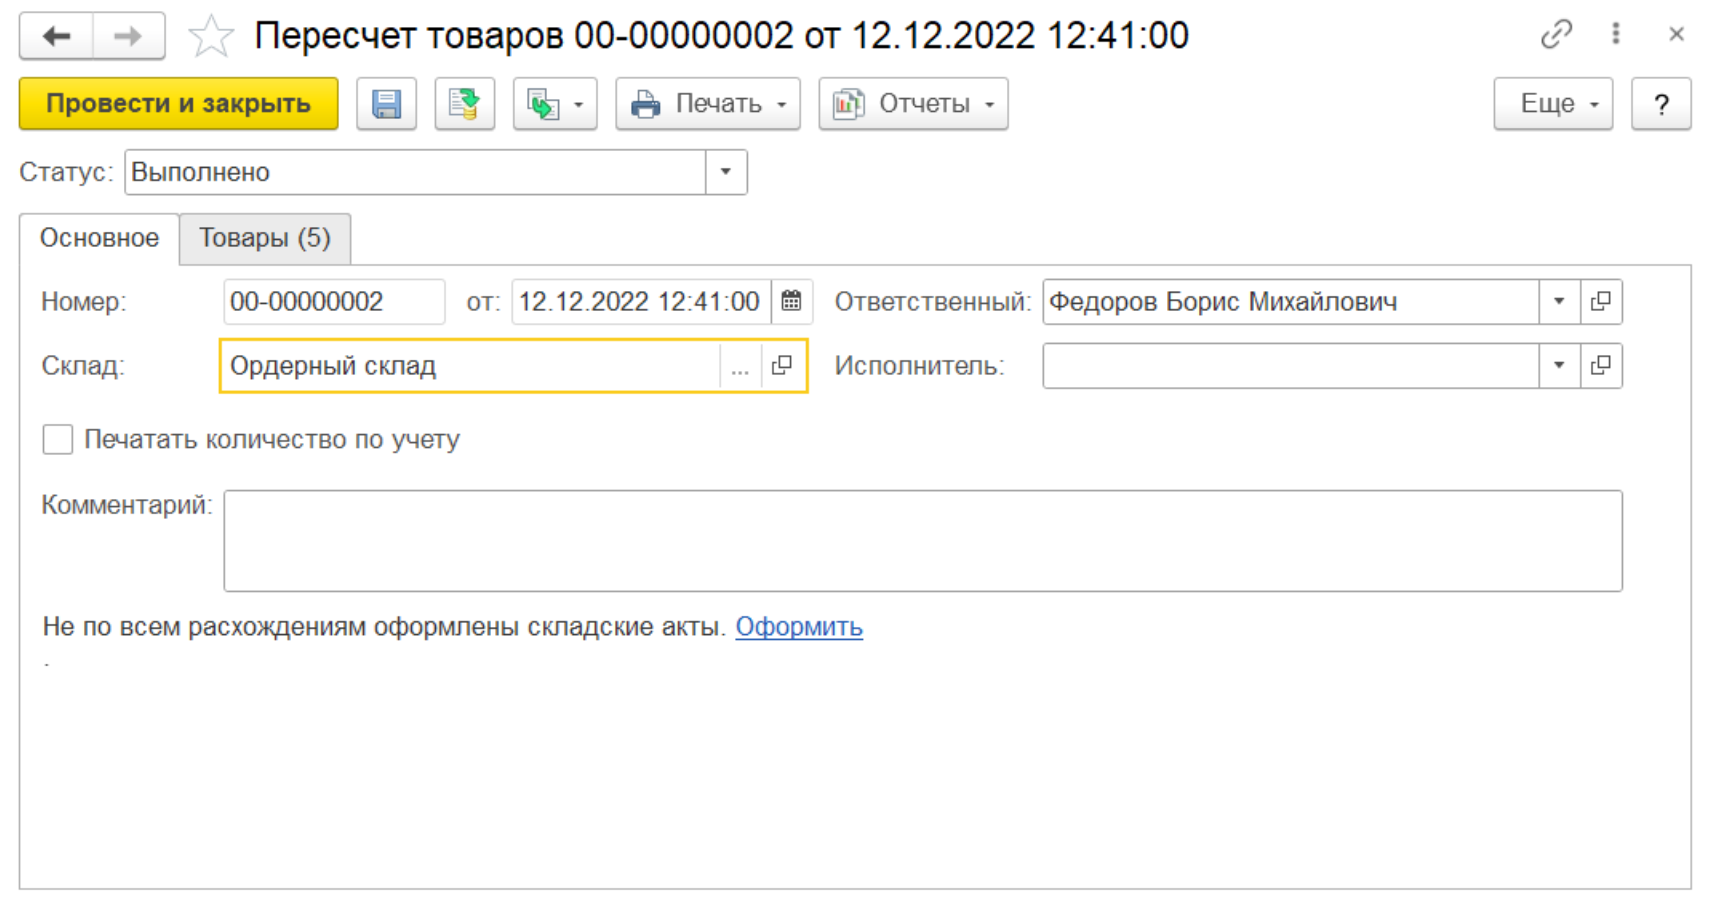Click Провести и закрыть button
This screenshot has width=1728, height=913.
click(179, 104)
